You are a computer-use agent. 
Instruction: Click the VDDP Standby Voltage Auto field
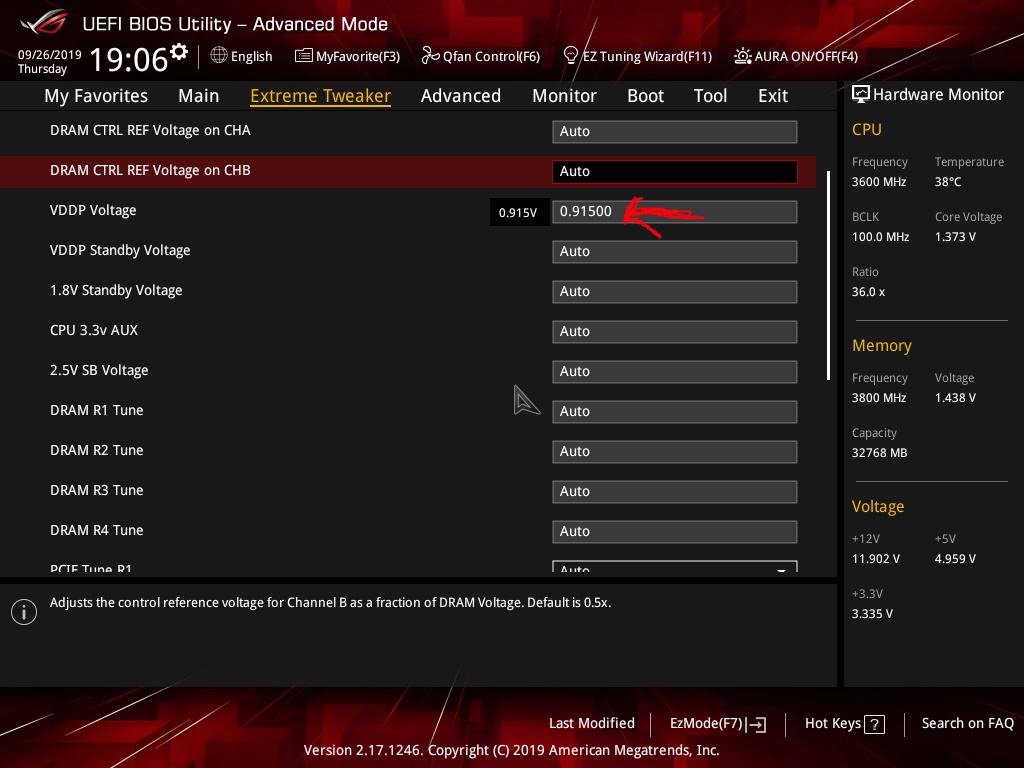tap(675, 251)
